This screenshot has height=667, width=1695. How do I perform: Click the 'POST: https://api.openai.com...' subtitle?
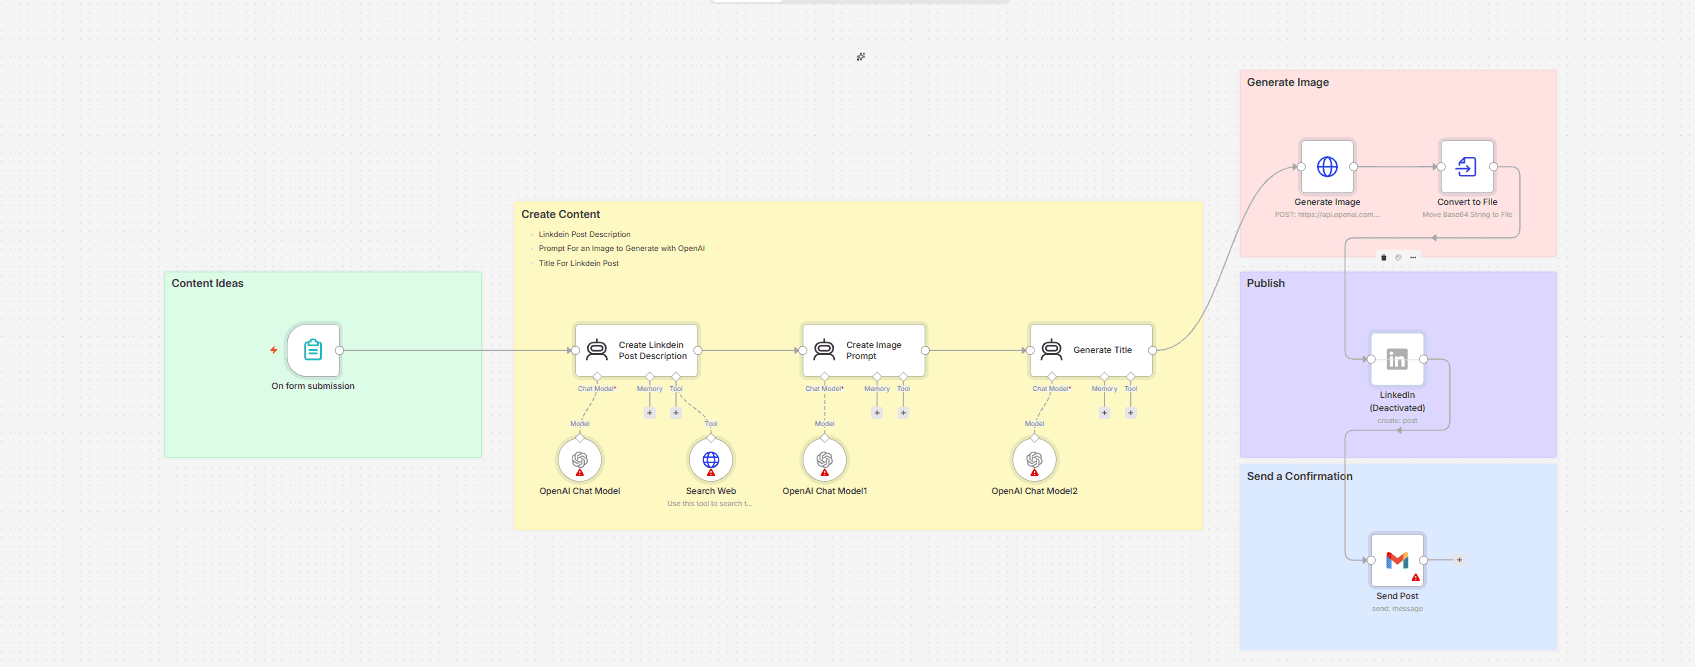pyautogui.click(x=1327, y=214)
